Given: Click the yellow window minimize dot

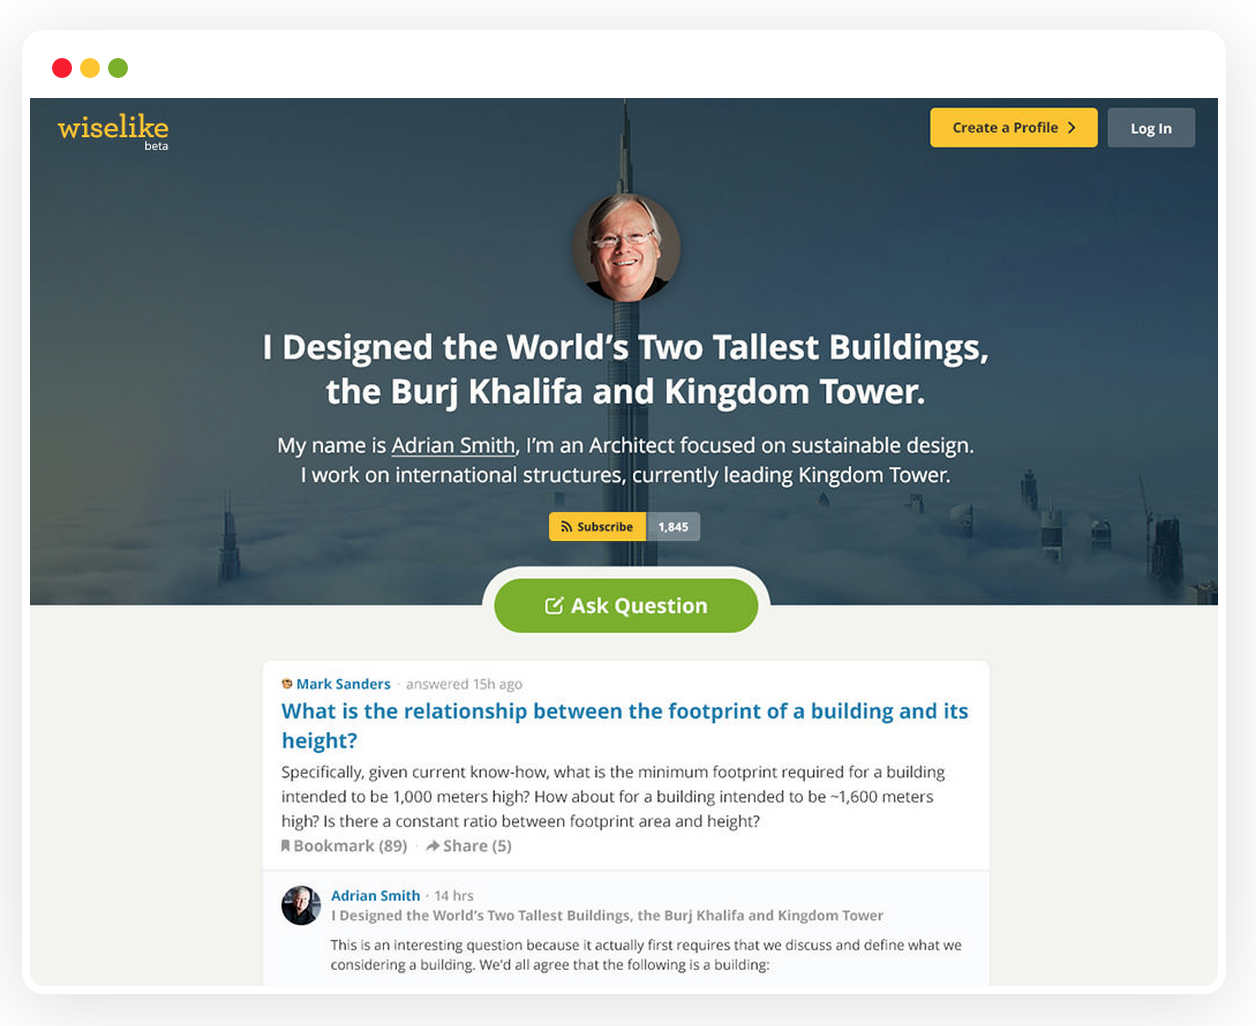Looking at the screenshot, I should [x=90, y=68].
